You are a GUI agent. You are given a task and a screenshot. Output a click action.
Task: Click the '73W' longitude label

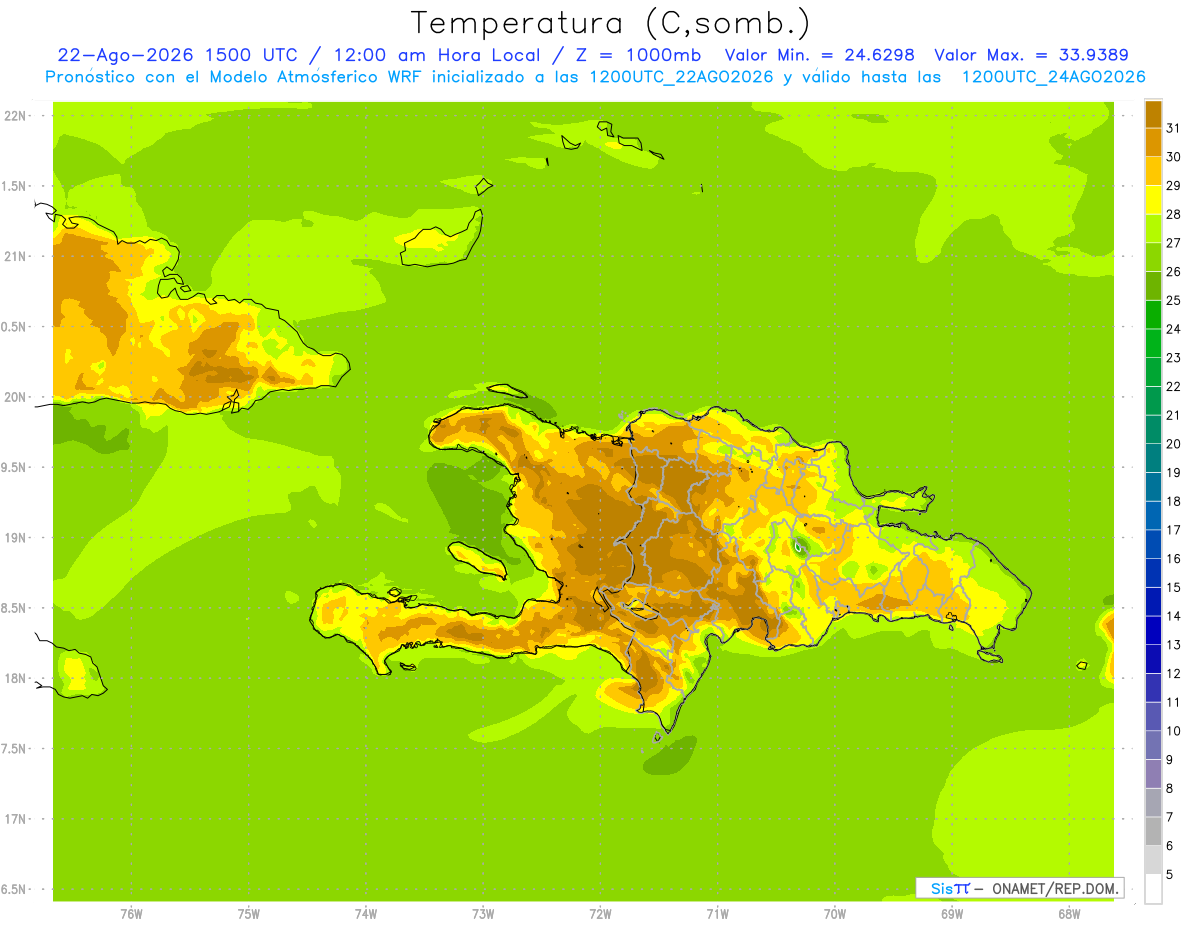pyautogui.click(x=483, y=914)
